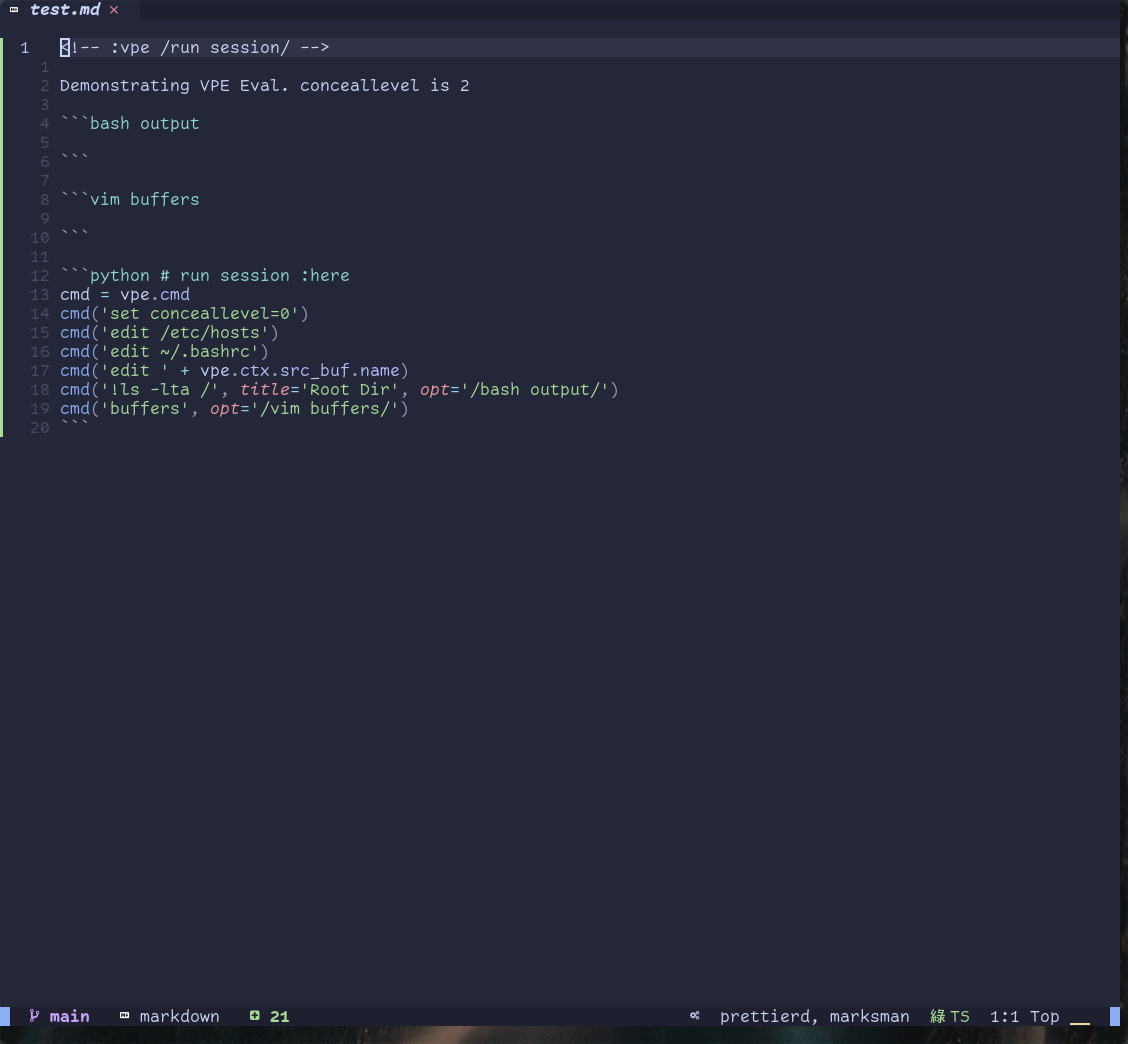Click the closing fence on line 6
Image resolution: width=1128 pixels, height=1044 pixels.
point(74,158)
